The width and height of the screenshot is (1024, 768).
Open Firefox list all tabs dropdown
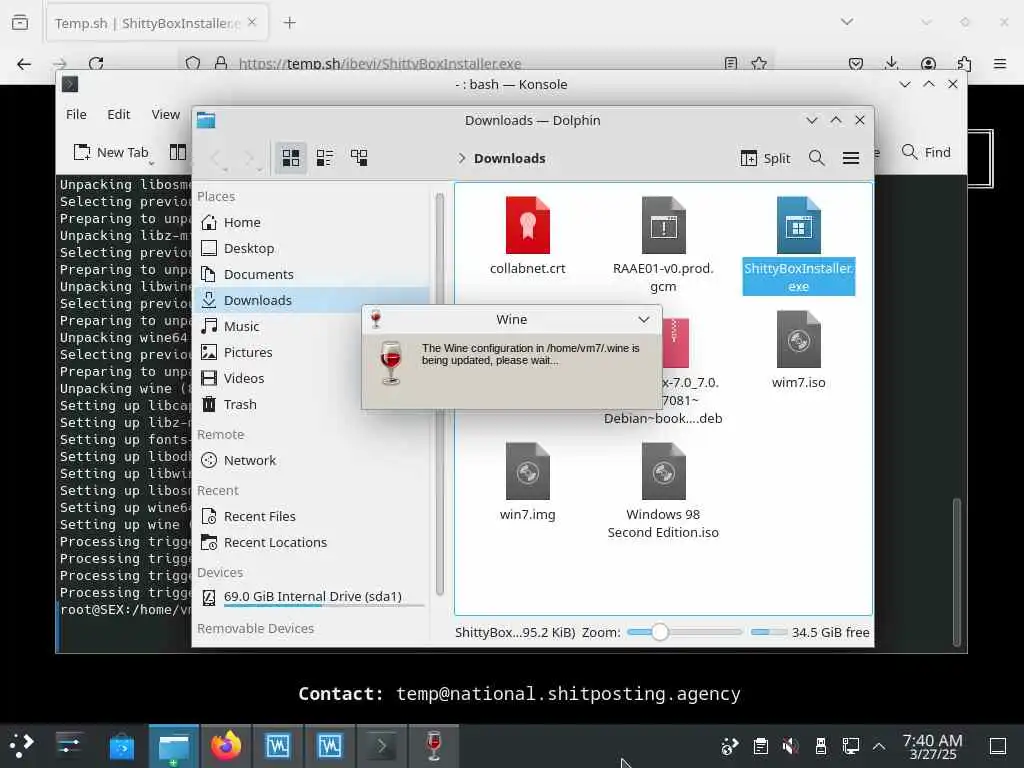847,22
